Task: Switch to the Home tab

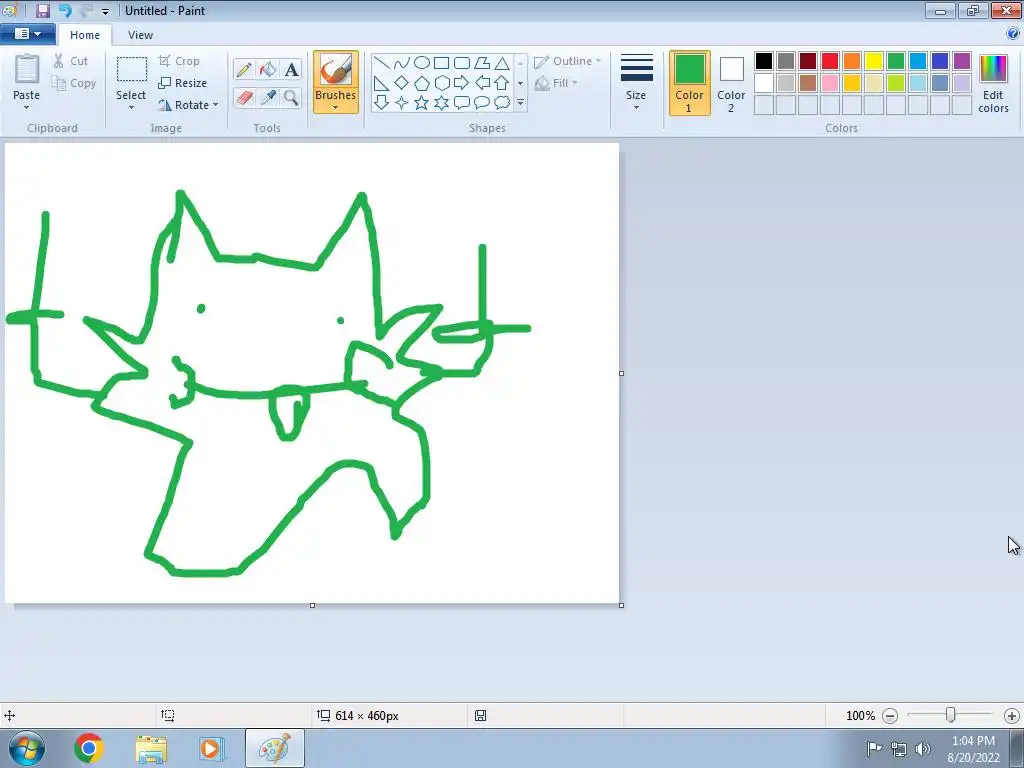Action: 85,35
